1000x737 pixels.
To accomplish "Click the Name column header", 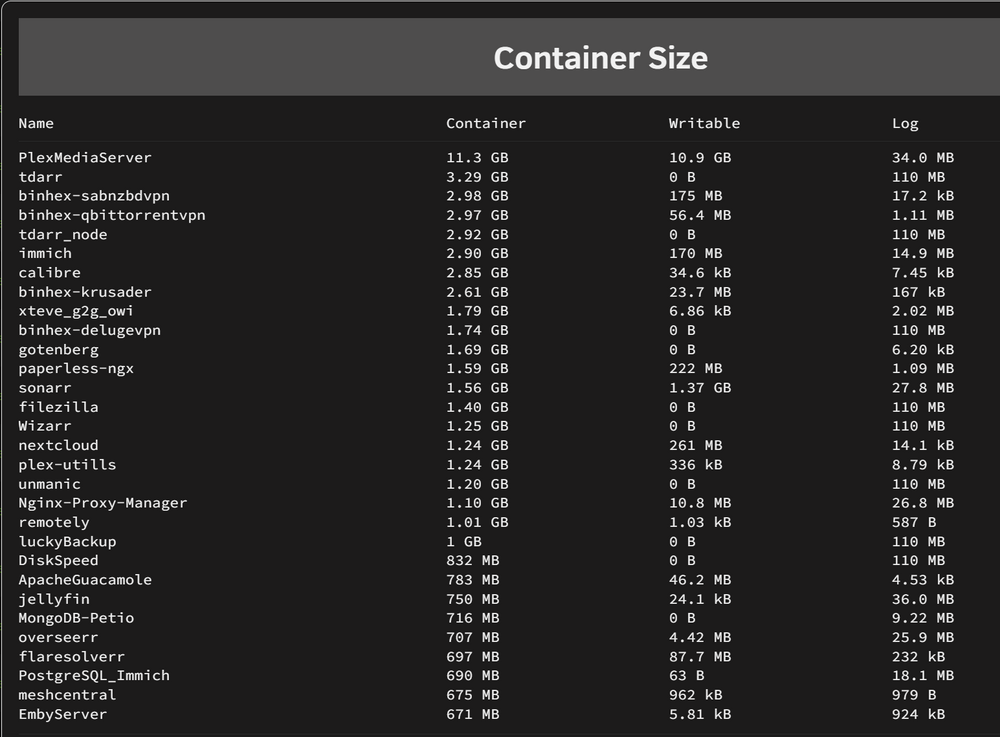I will point(36,123).
